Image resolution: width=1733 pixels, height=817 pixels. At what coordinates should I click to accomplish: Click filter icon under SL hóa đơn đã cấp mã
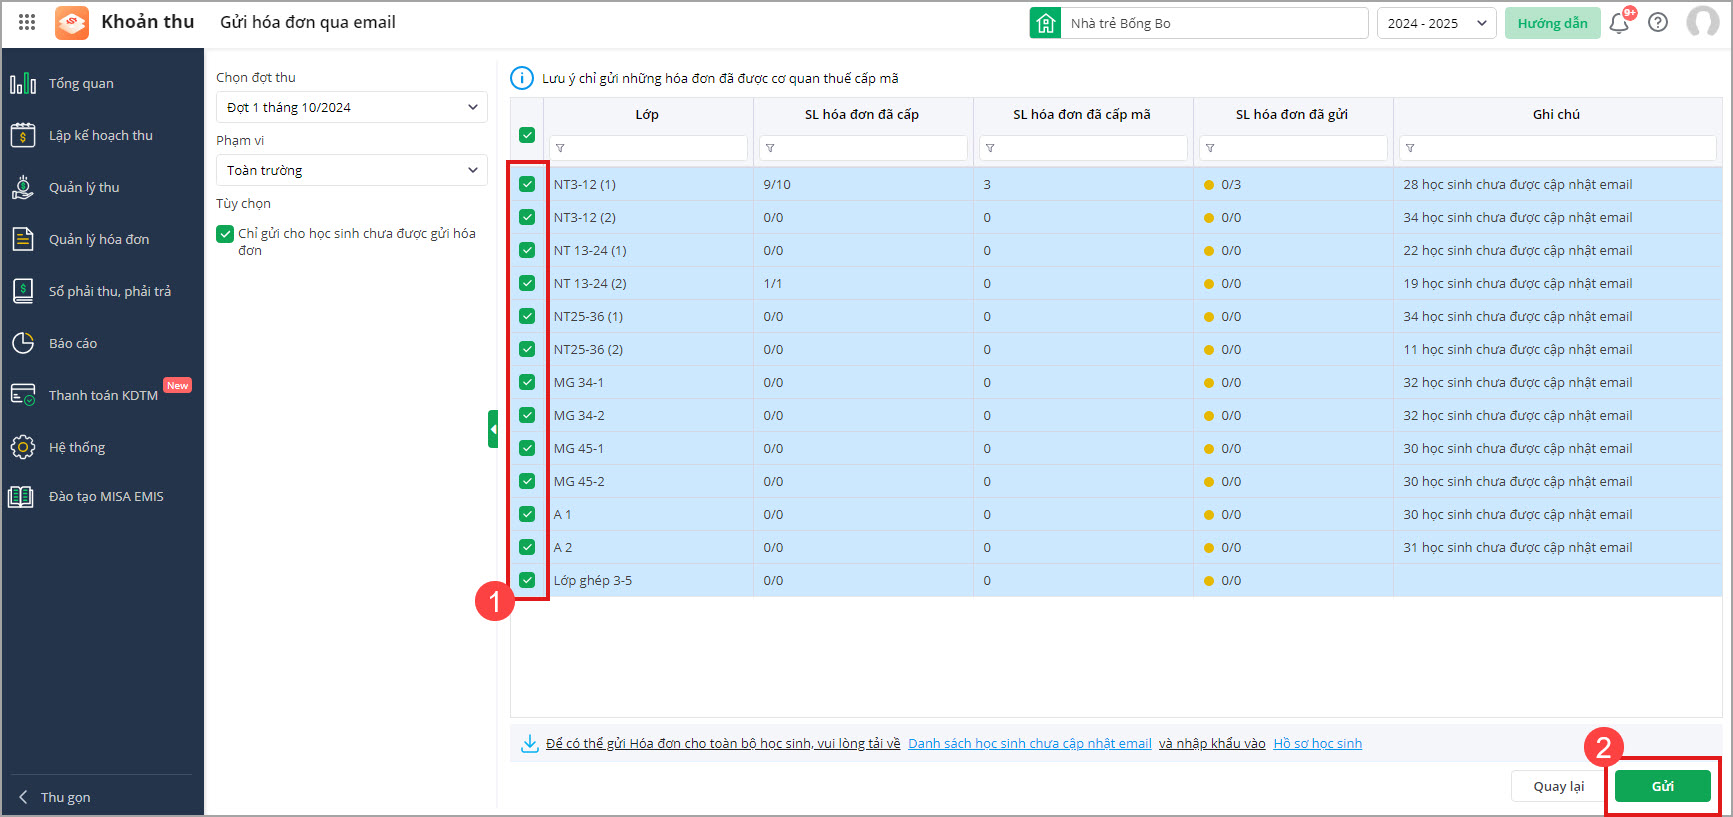990,148
